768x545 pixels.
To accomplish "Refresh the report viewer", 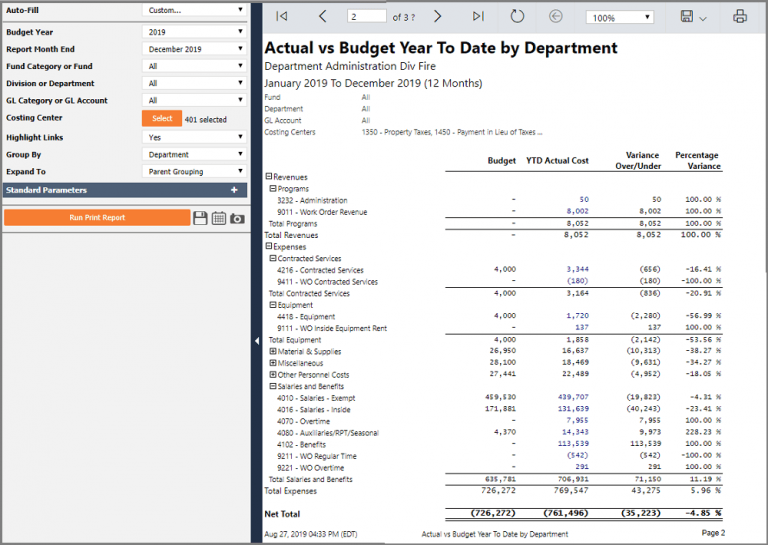I will pos(517,17).
